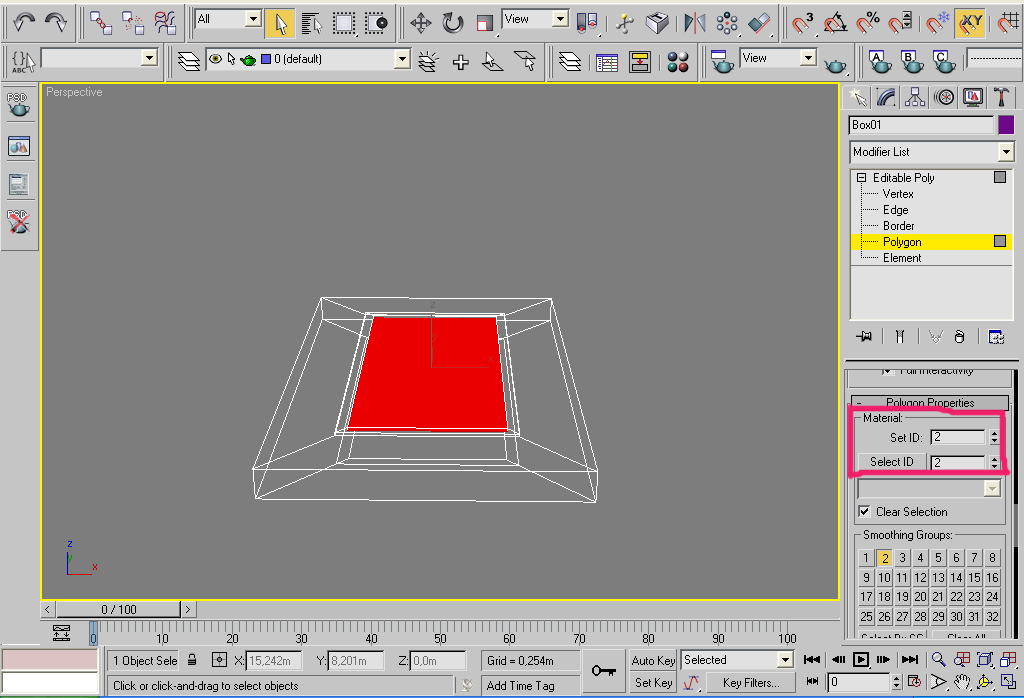
Task: Toggle Percent Snap icon
Action: (x=867, y=24)
